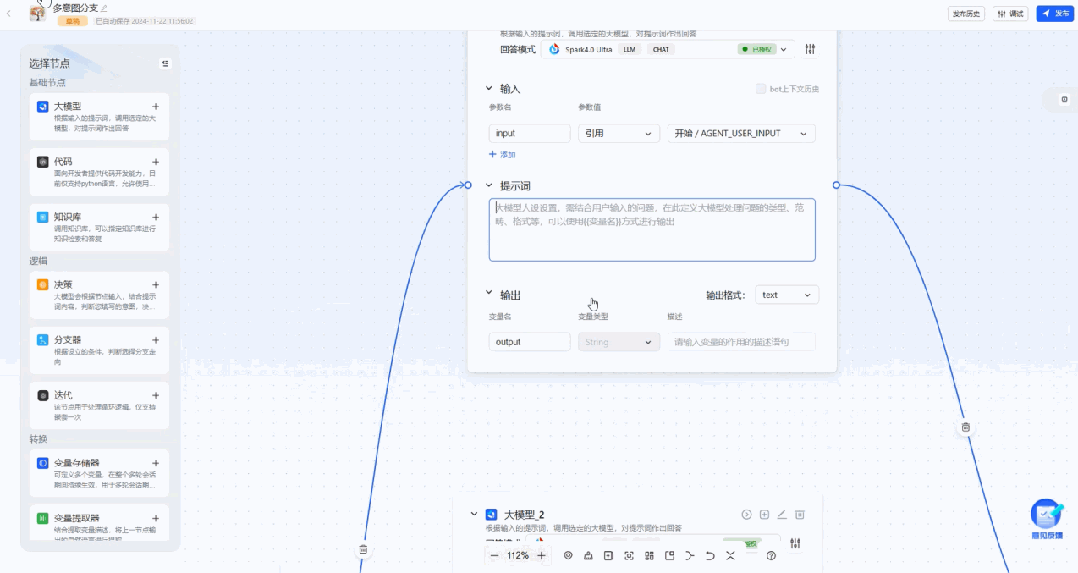Add a 大模型 node with plus
1078x573 pixels.
click(x=155, y=107)
